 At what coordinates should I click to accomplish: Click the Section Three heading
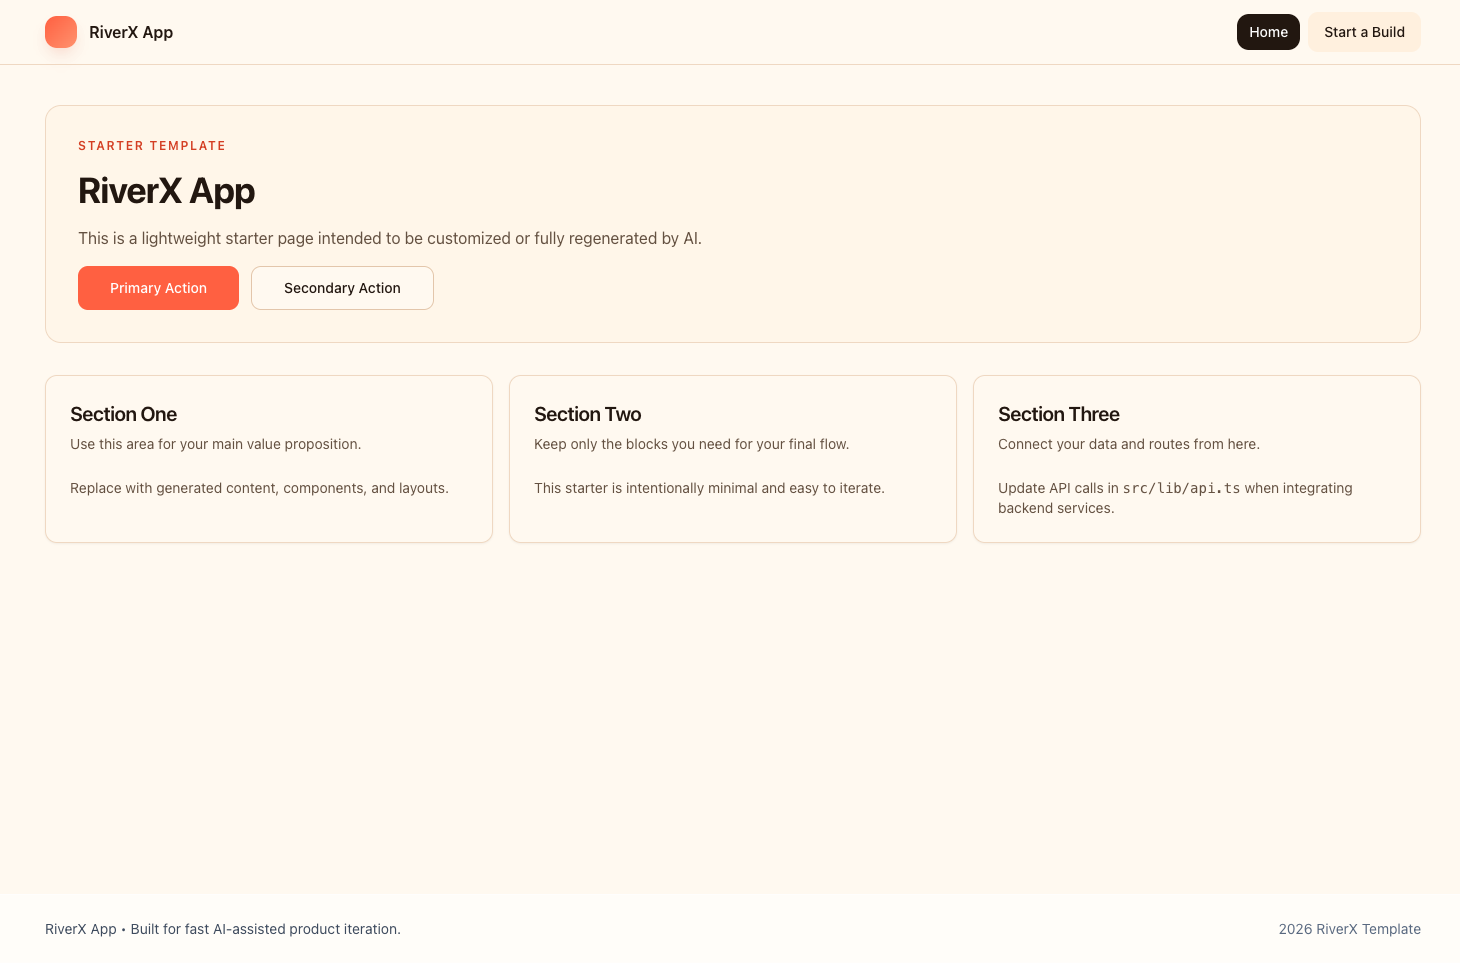[1059, 414]
